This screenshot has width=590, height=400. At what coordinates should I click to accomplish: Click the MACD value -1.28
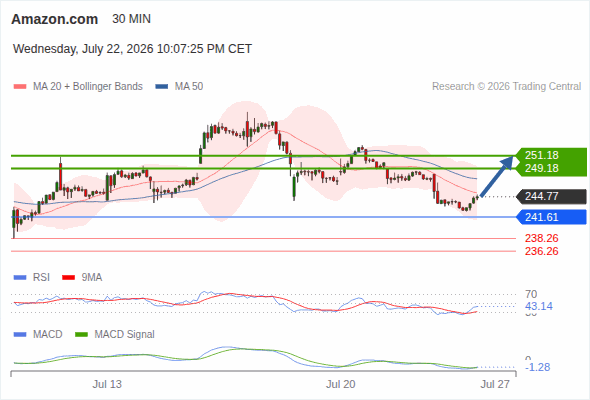pos(538,367)
